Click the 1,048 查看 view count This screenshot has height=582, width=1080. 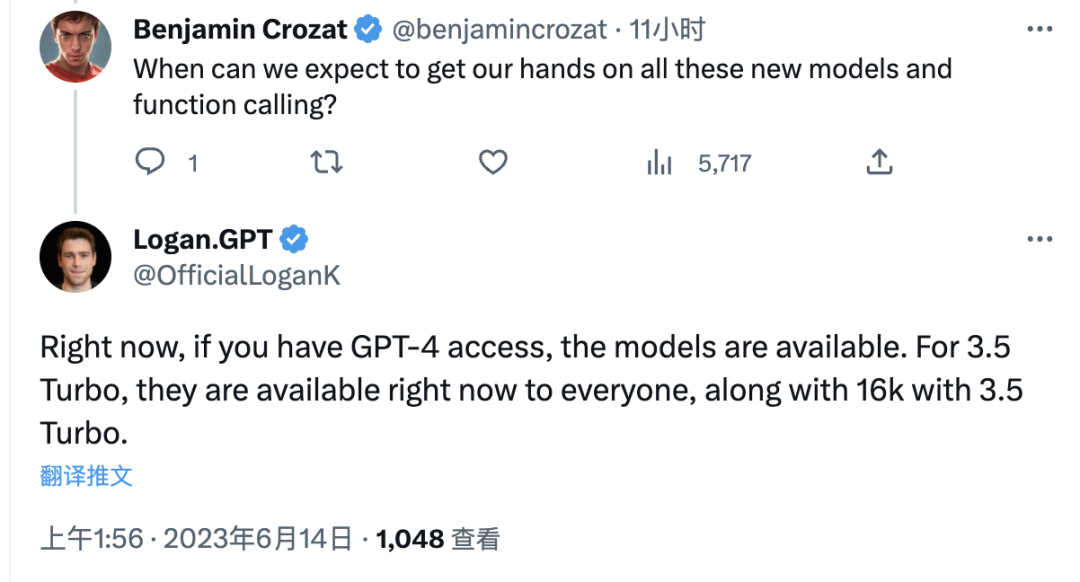tap(437, 539)
